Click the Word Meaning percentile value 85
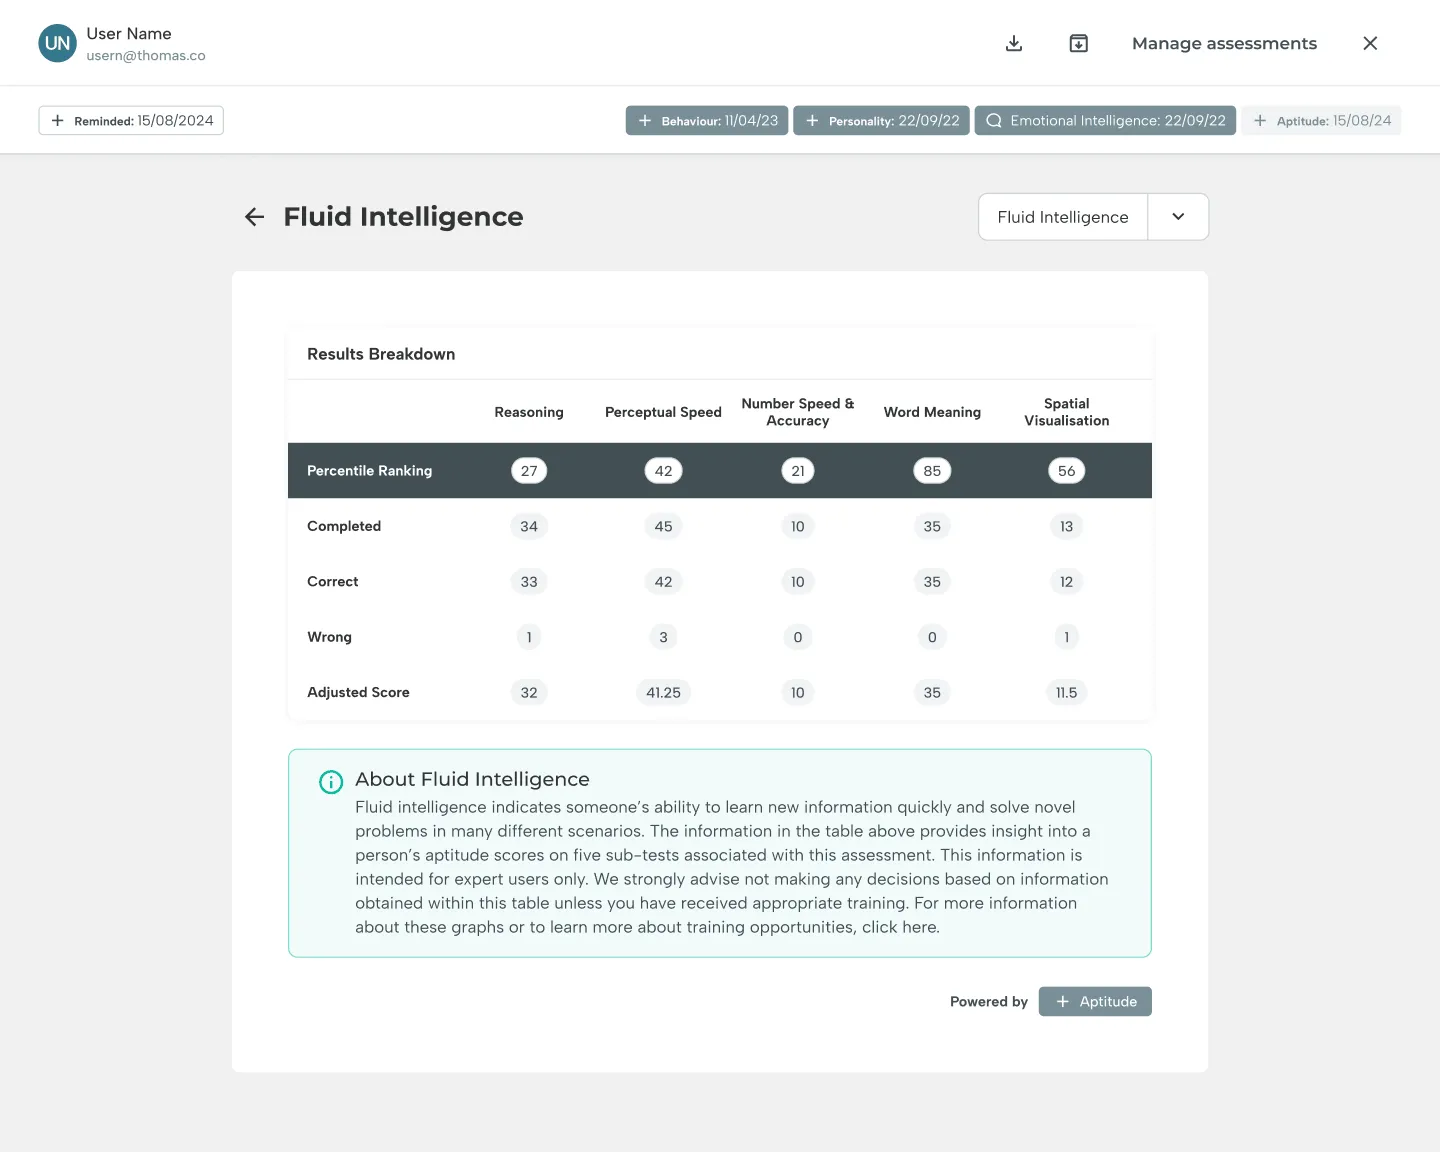Image resolution: width=1440 pixels, height=1152 pixels. (932, 471)
